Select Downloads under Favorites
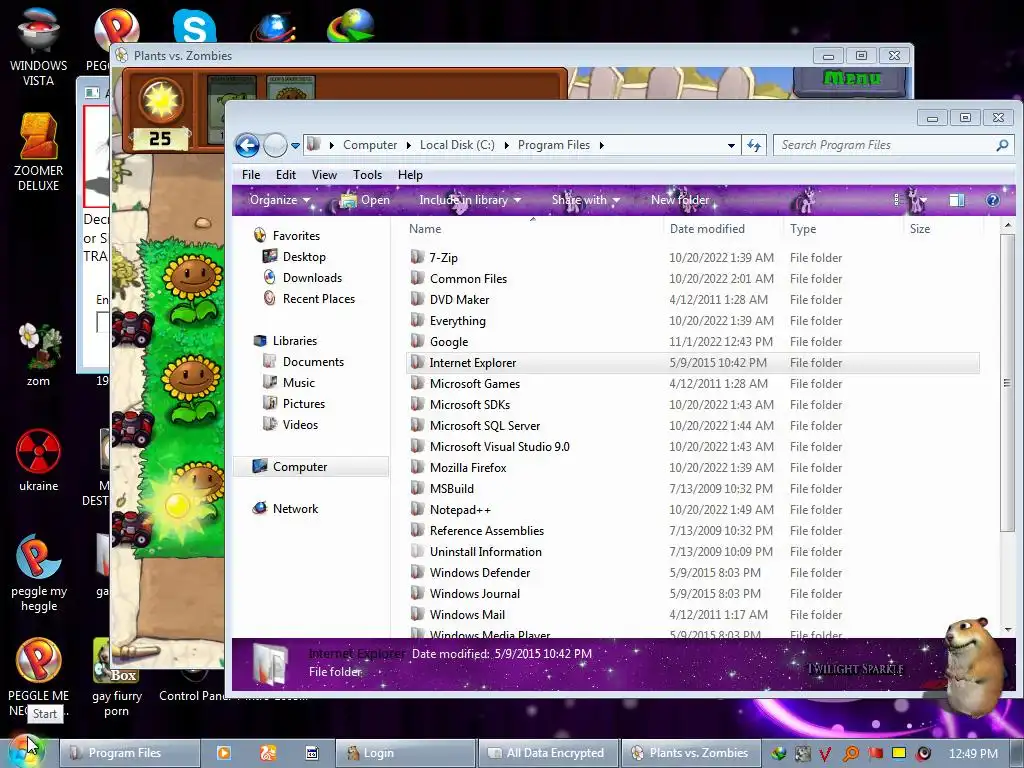The height and width of the screenshot is (768, 1024). point(312,278)
